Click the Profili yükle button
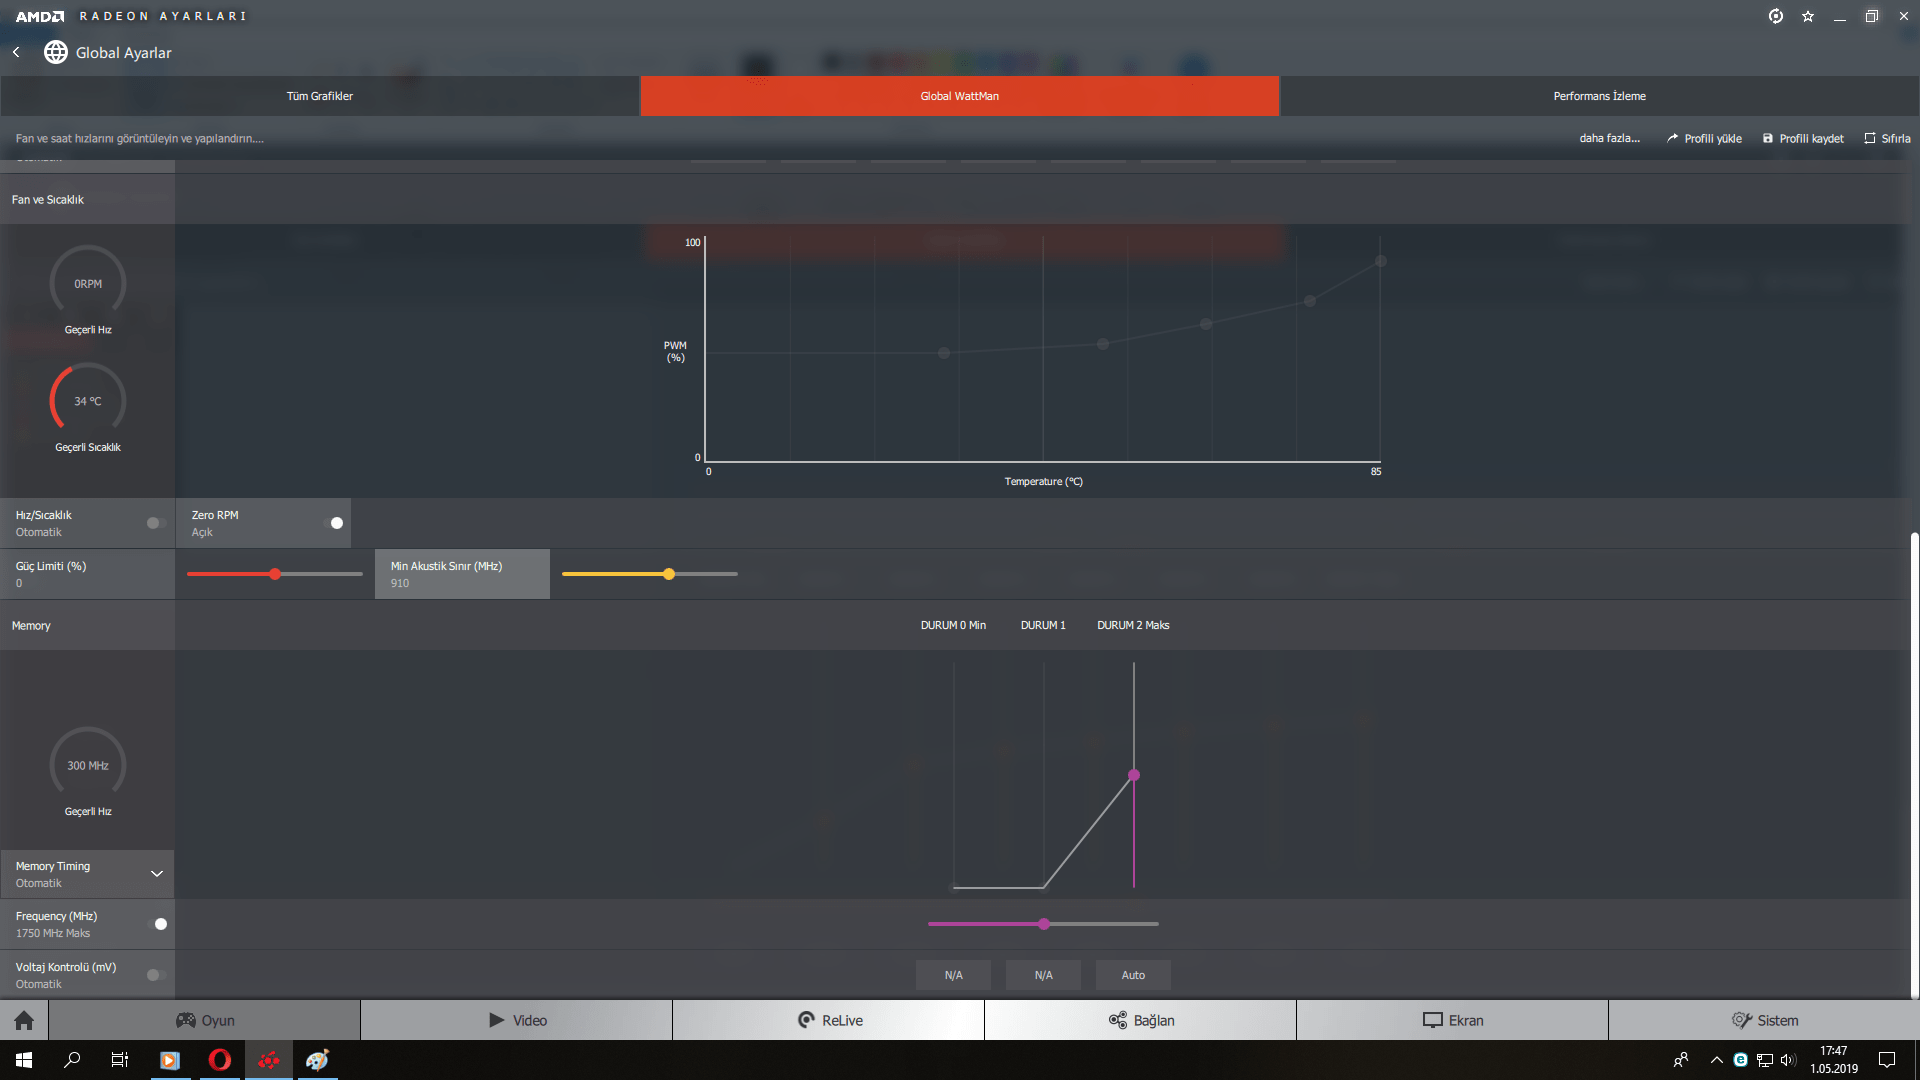This screenshot has height=1080, width=1920. pos(1704,138)
